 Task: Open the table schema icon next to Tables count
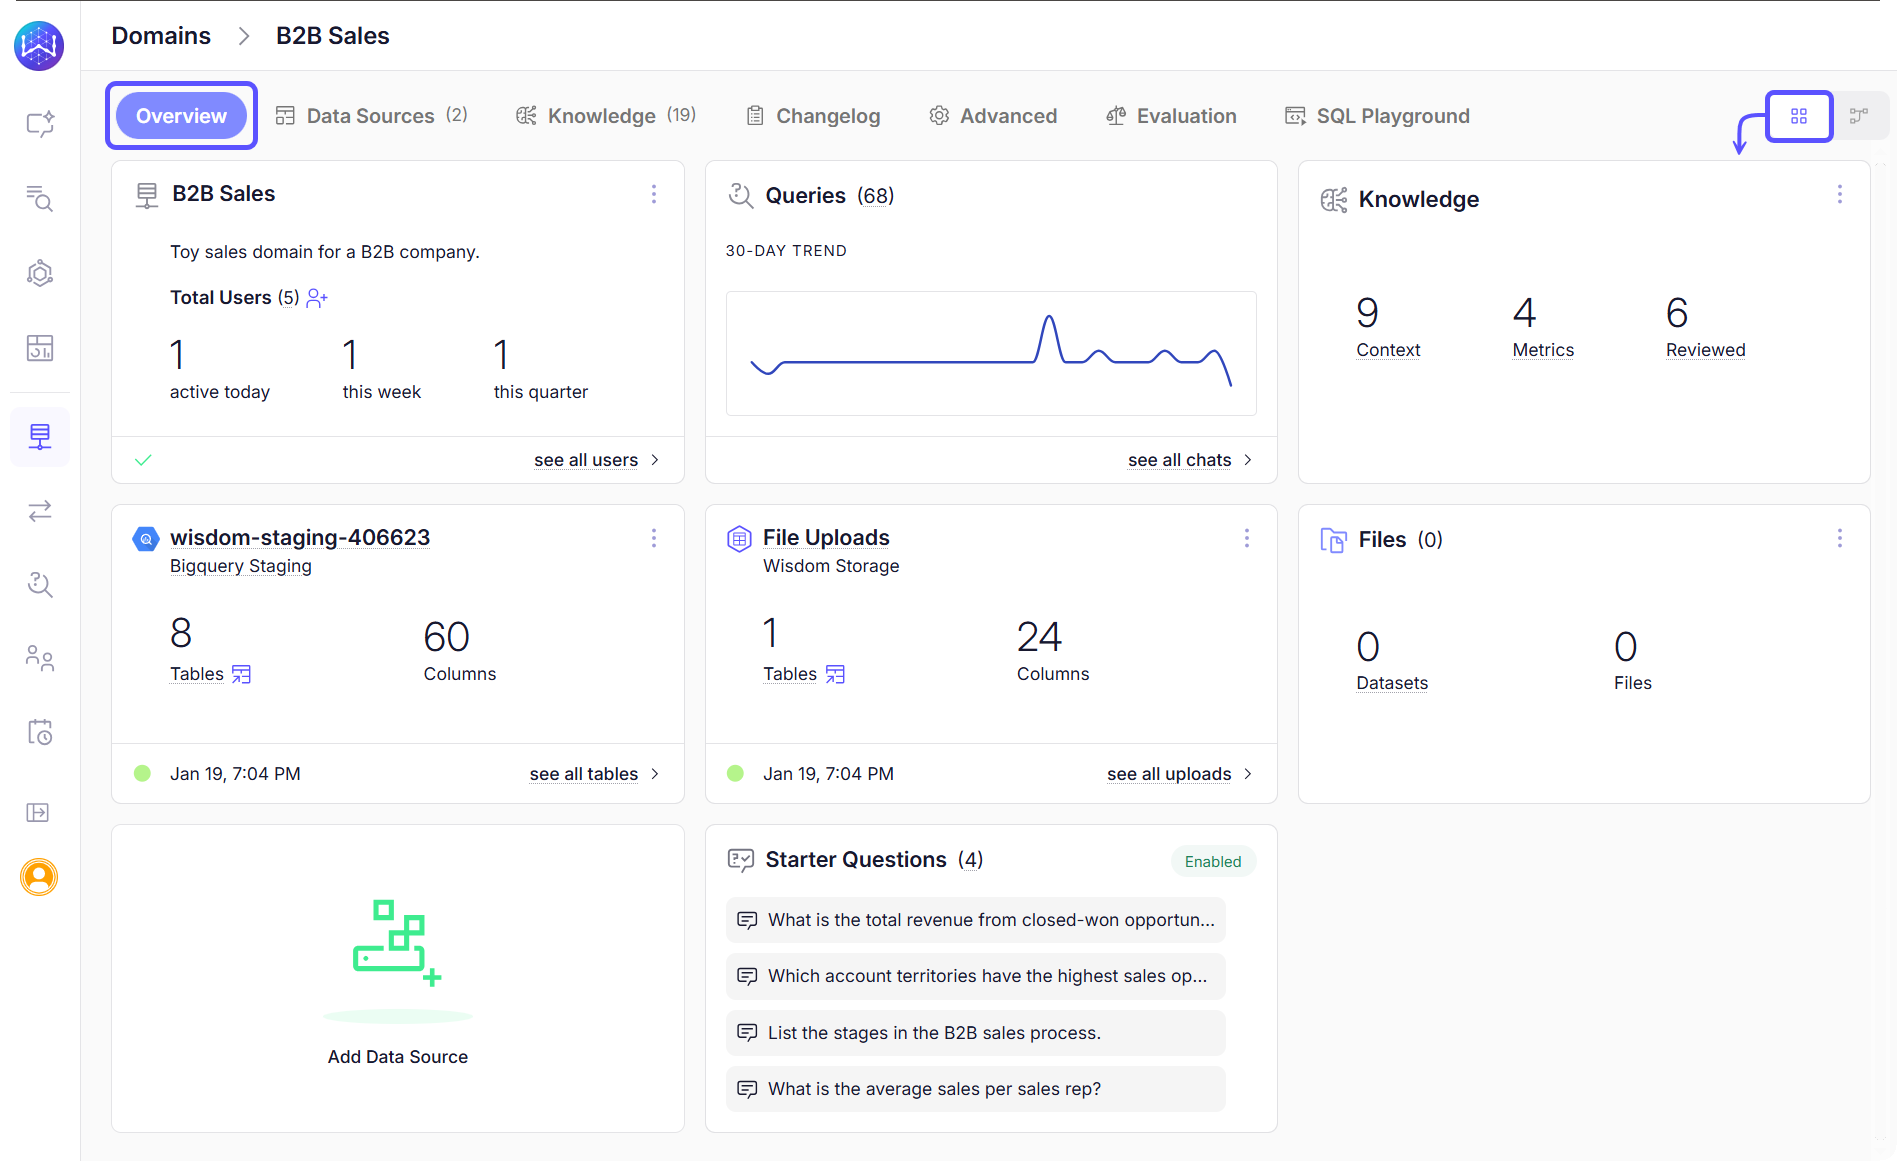point(240,674)
